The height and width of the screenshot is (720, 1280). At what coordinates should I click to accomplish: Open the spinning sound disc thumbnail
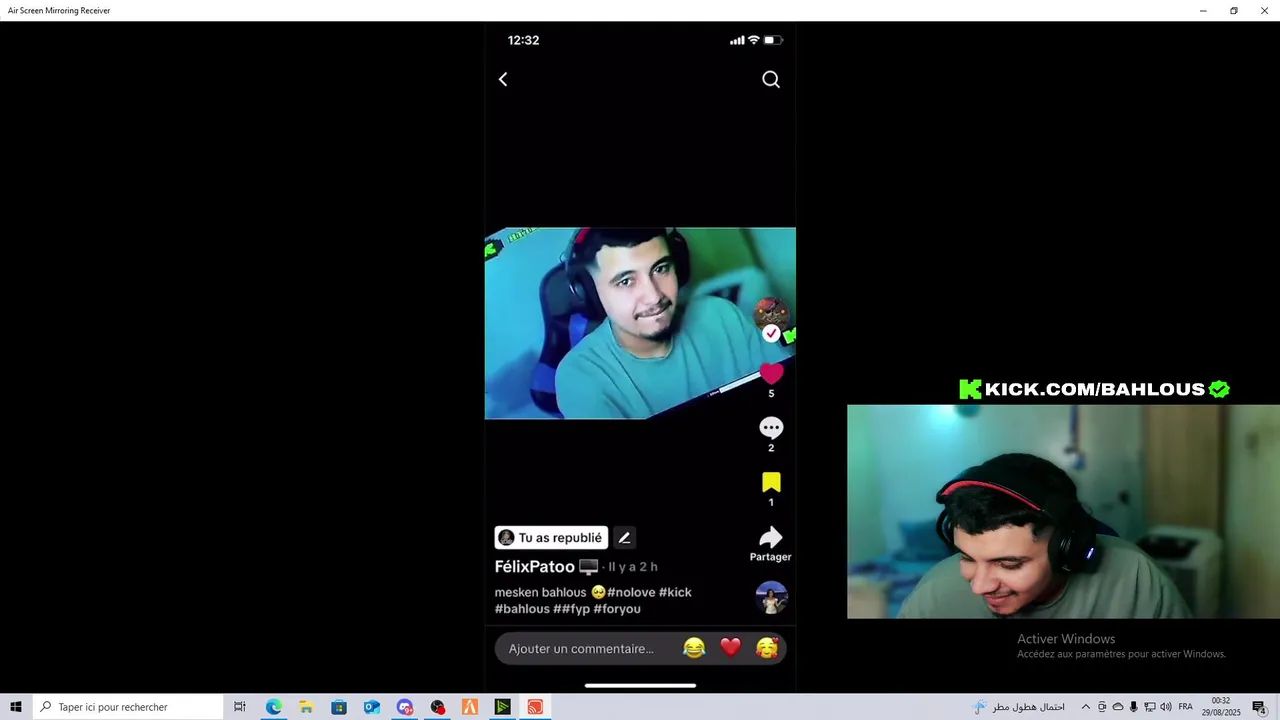point(771,598)
